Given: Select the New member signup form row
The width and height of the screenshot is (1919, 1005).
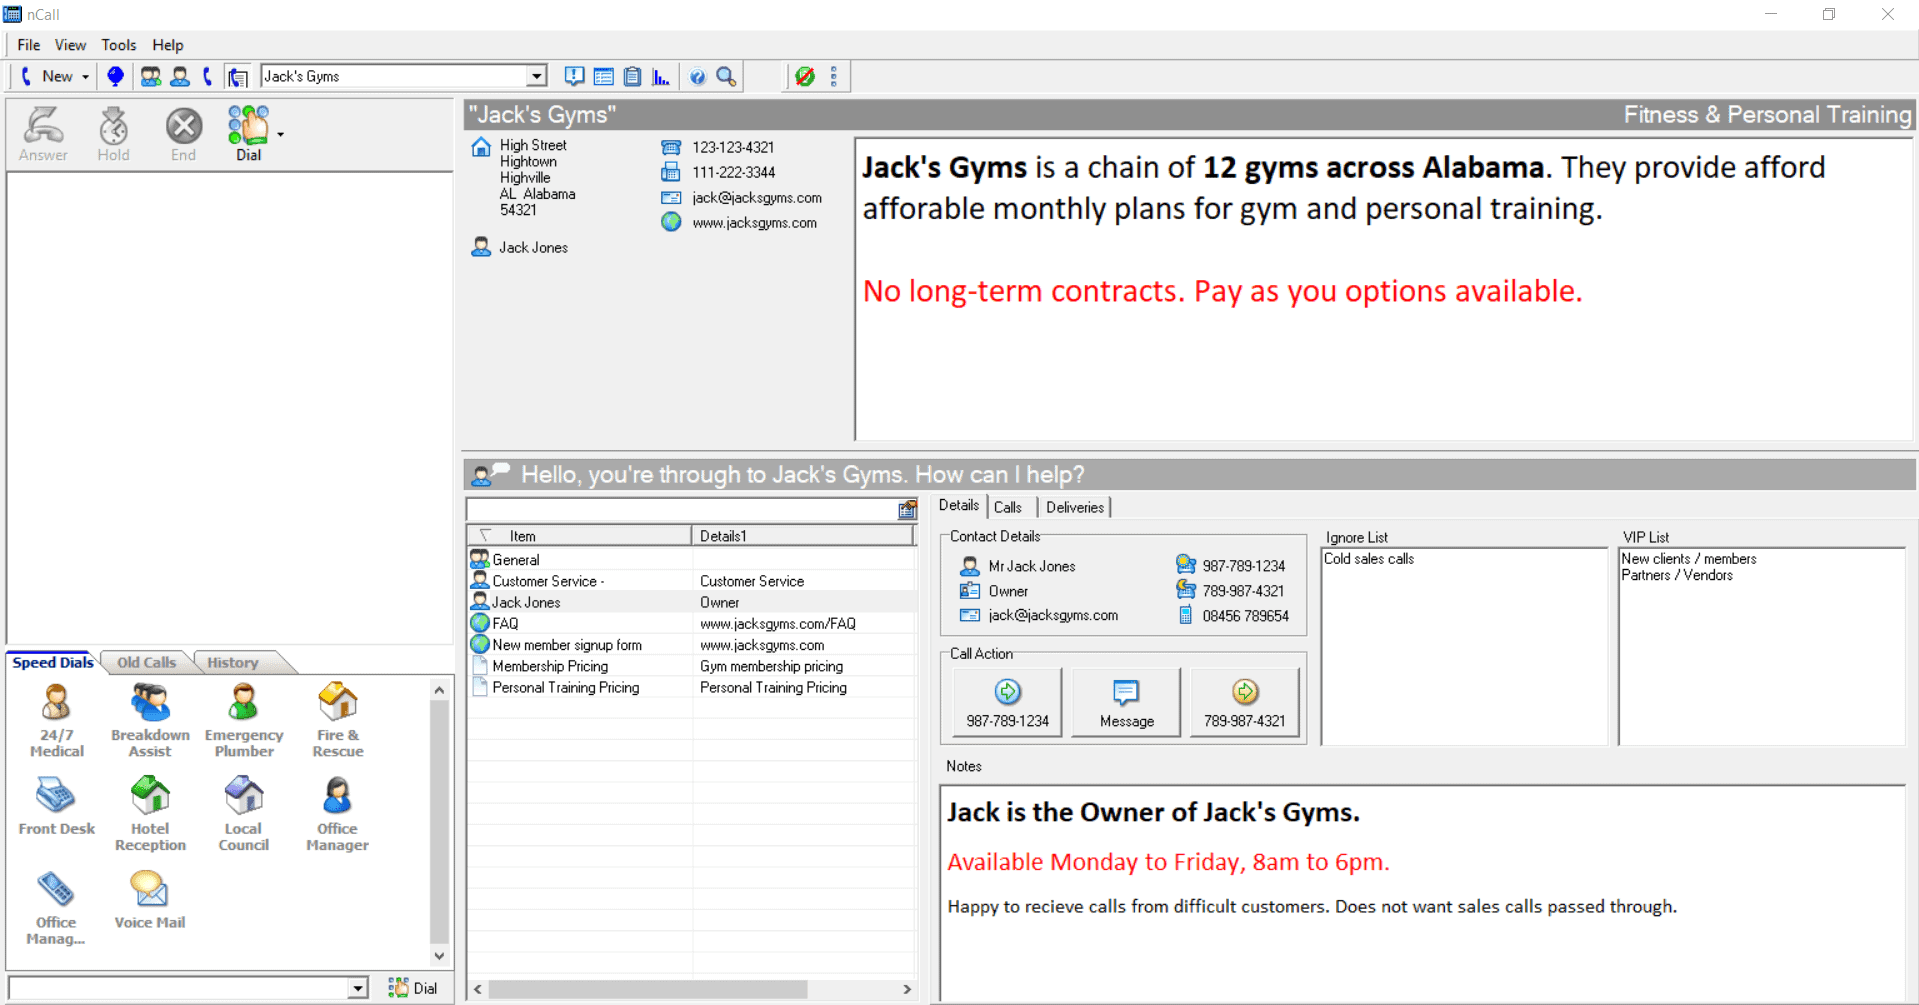Looking at the screenshot, I should coord(691,645).
